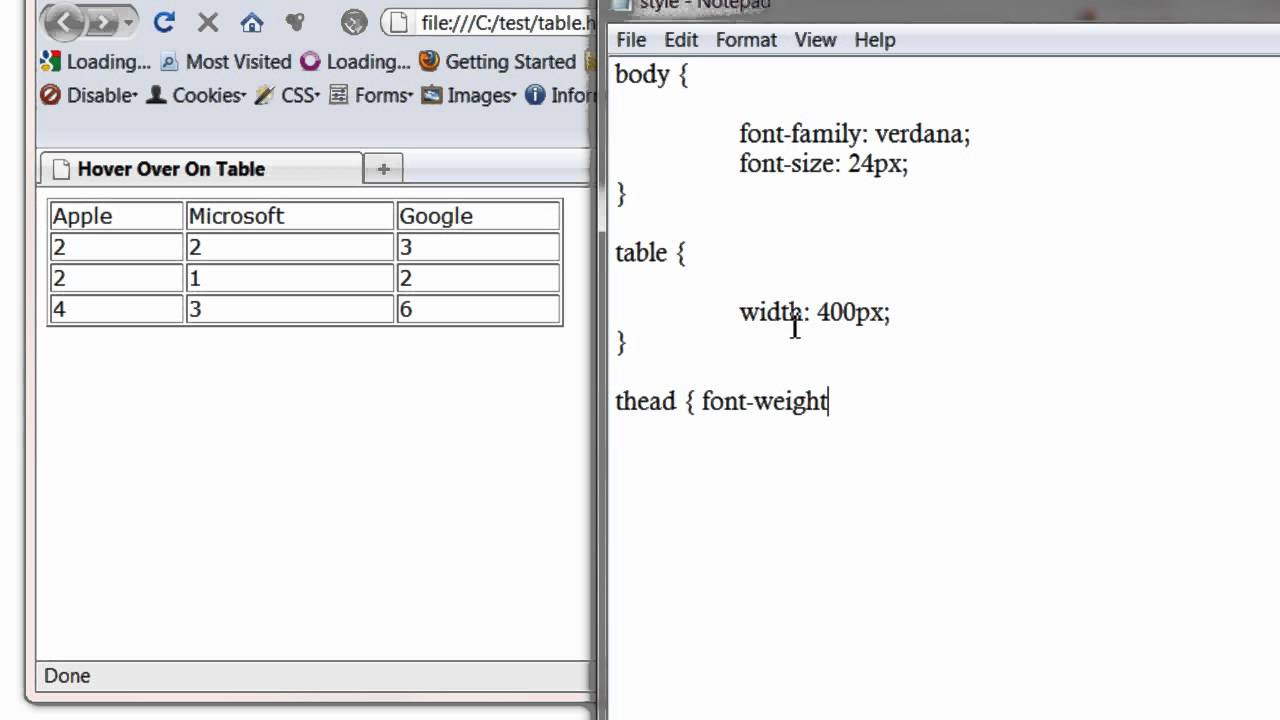Screen dimensions: 1280x720
Task: Select the Hover Over On Table tab
Action: click(201, 168)
